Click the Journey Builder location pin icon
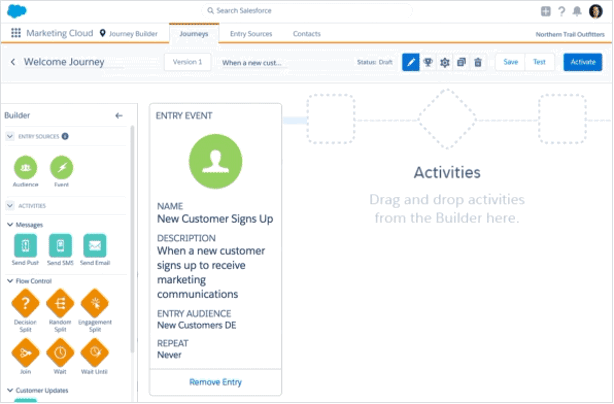This screenshot has height=404, width=614. (x=103, y=33)
